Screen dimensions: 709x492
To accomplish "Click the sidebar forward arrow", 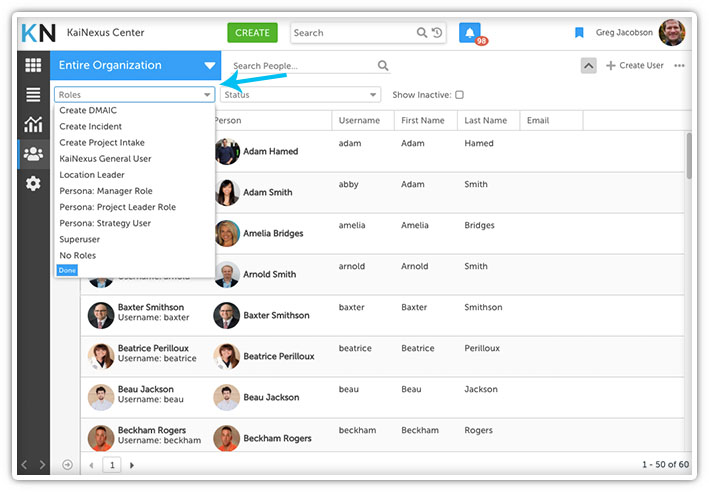I will pos(42,464).
